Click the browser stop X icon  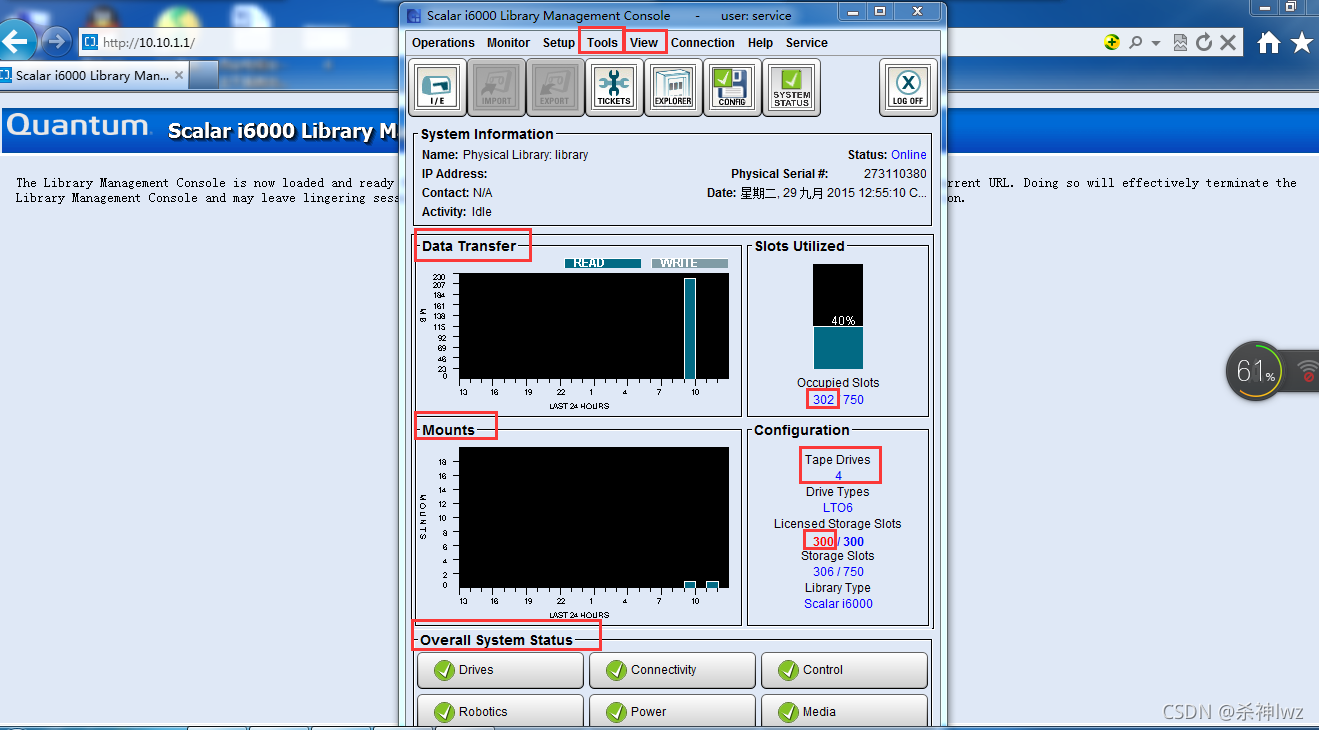click(1228, 42)
